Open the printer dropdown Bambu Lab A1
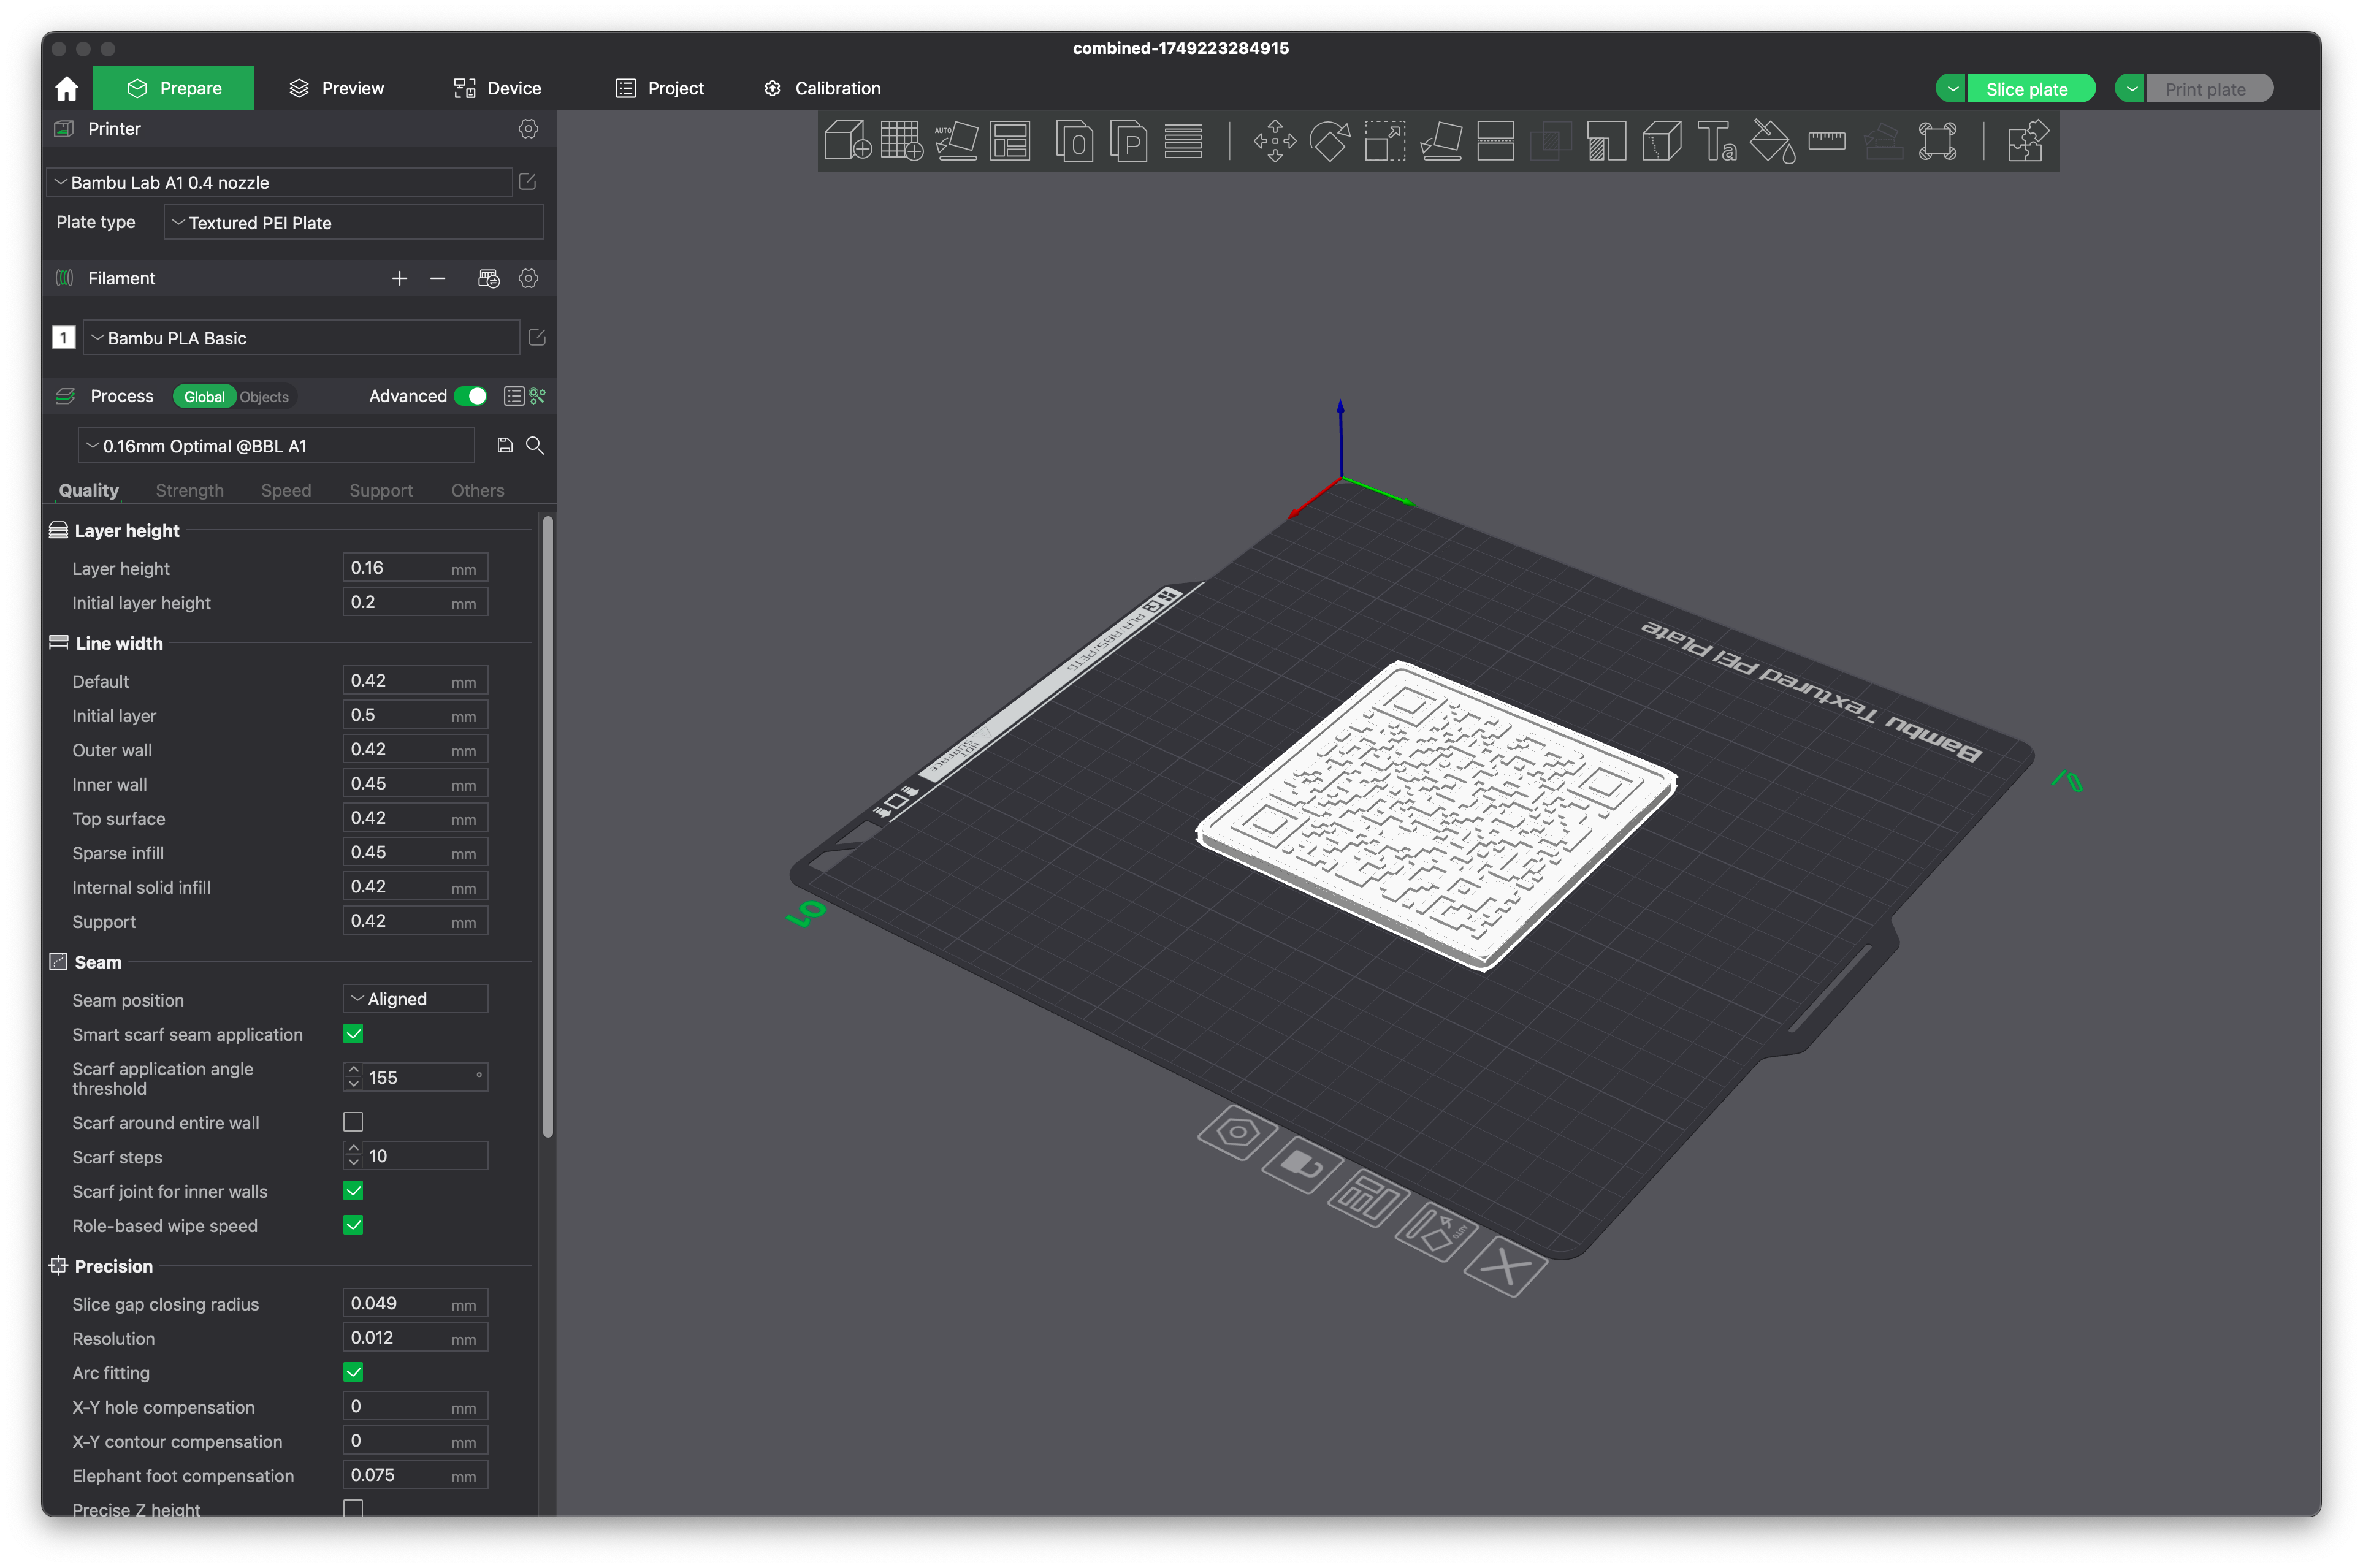Image resolution: width=2363 pixels, height=1568 pixels. coord(279,182)
